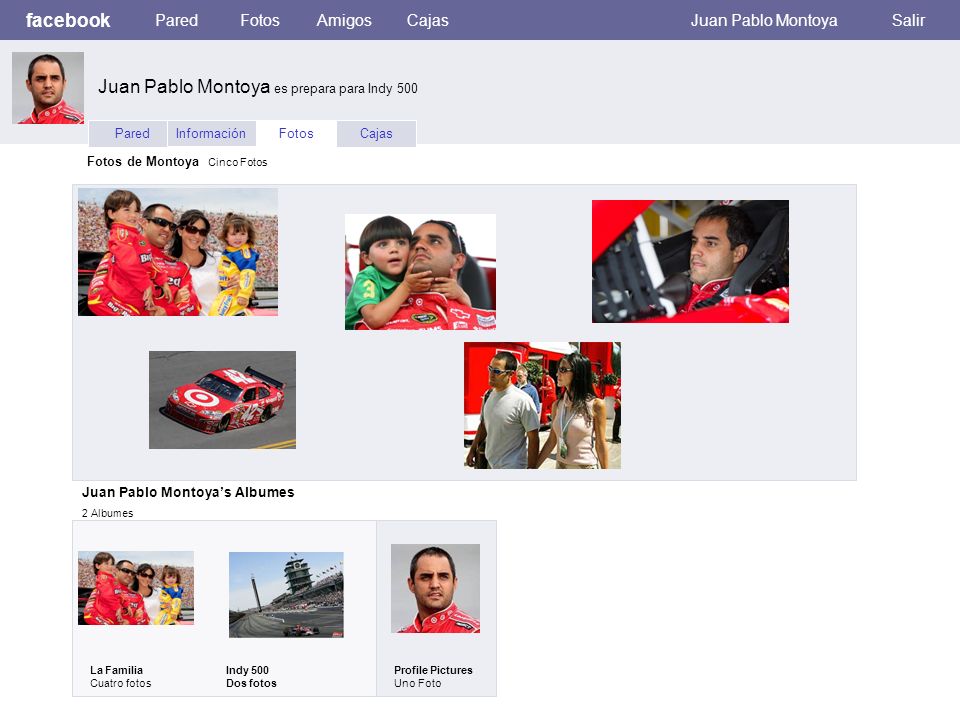Image resolution: width=960 pixels, height=720 pixels.
Task: Click the Indy 500 album title
Action: (247, 670)
